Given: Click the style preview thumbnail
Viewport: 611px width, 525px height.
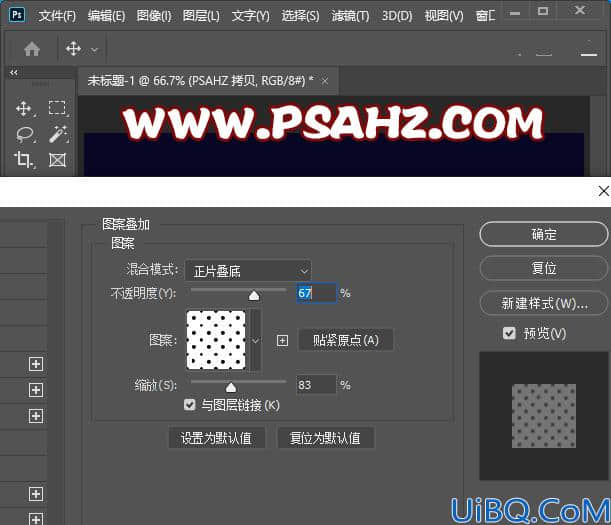Looking at the screenshot, I should point(544,416).
